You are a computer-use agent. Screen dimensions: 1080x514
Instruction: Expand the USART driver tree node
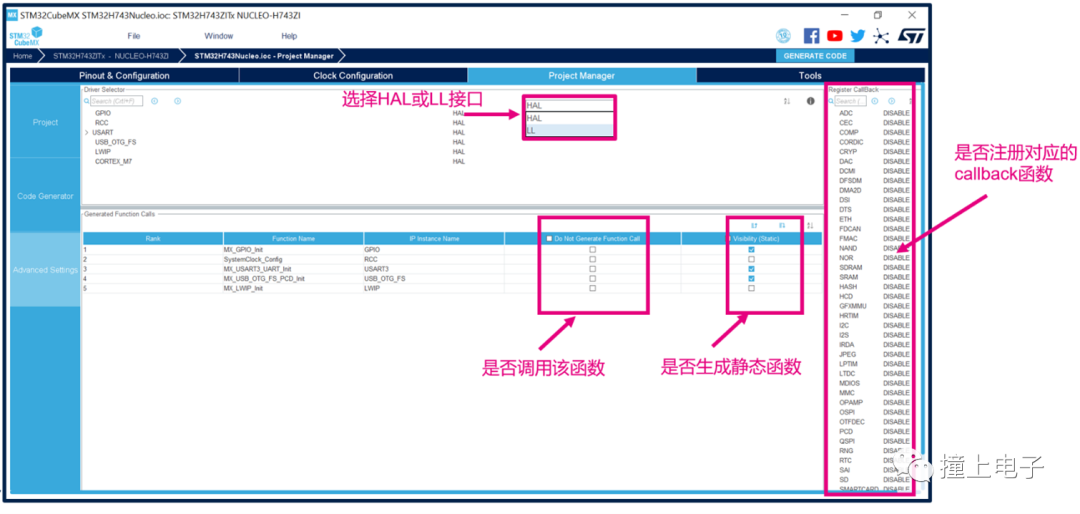tap(87, 132)
